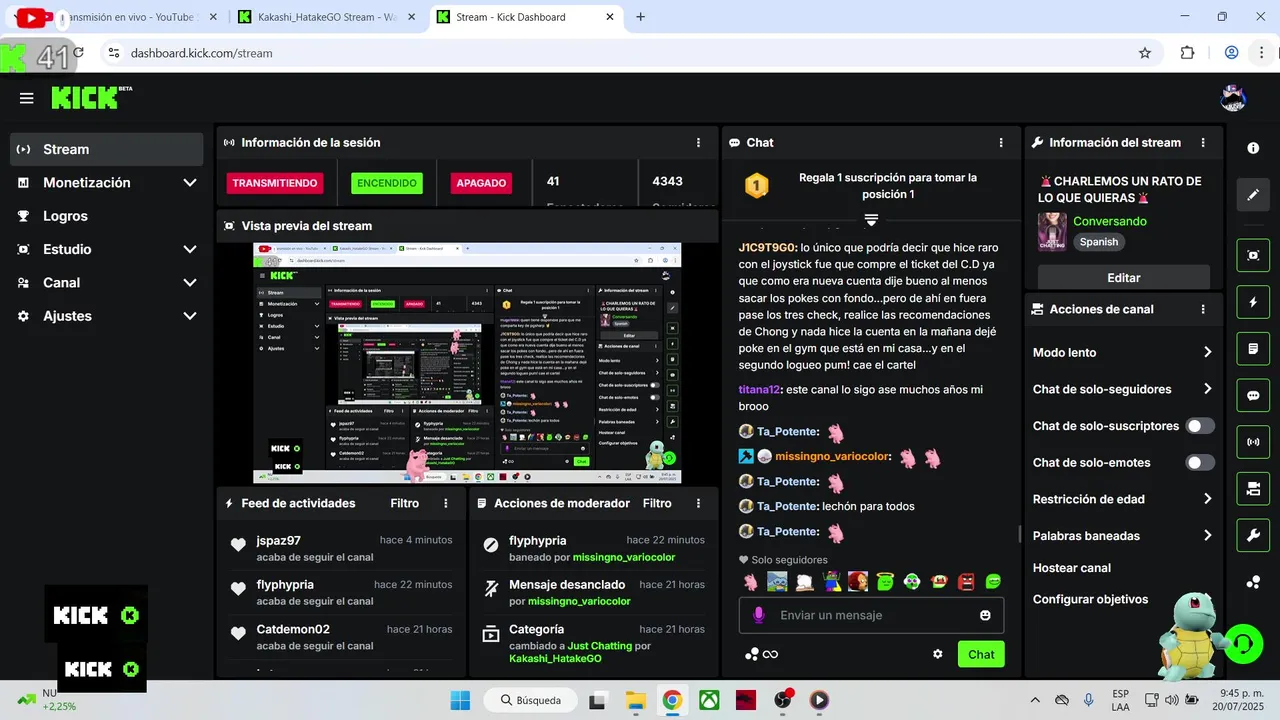The image size is (1280, 720).
Task: Click Kakashi_HatakeGO link in Categoría entry
Action: (x=555, y=659)
